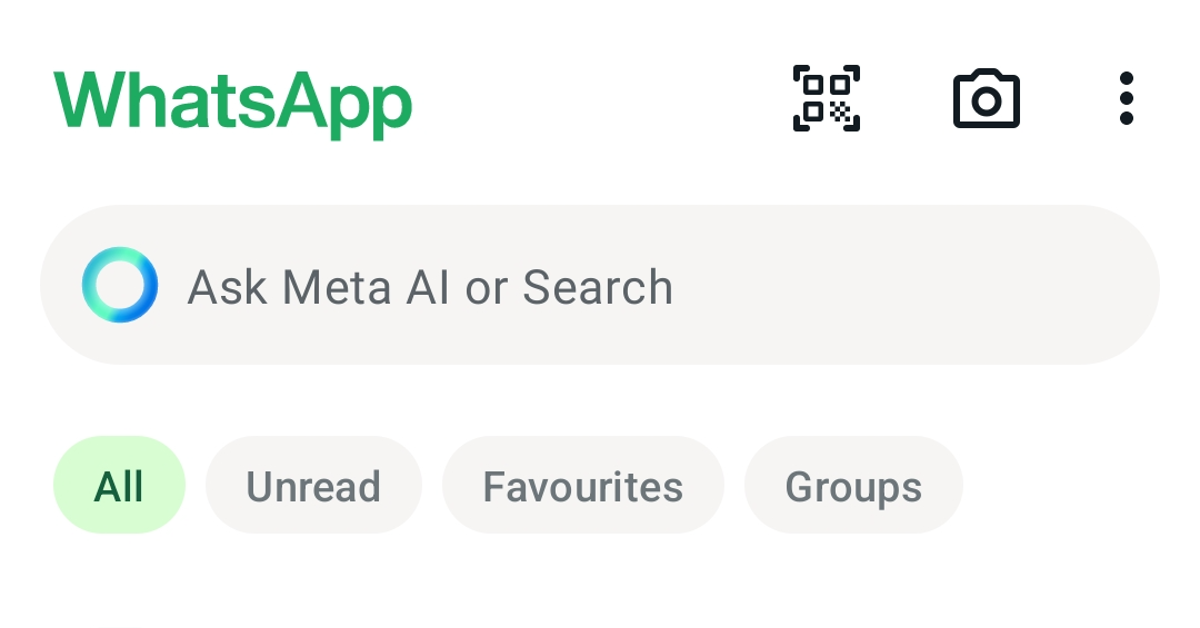Switch to the Groups filter
The image size is (1200, 628).
[853, 485]
